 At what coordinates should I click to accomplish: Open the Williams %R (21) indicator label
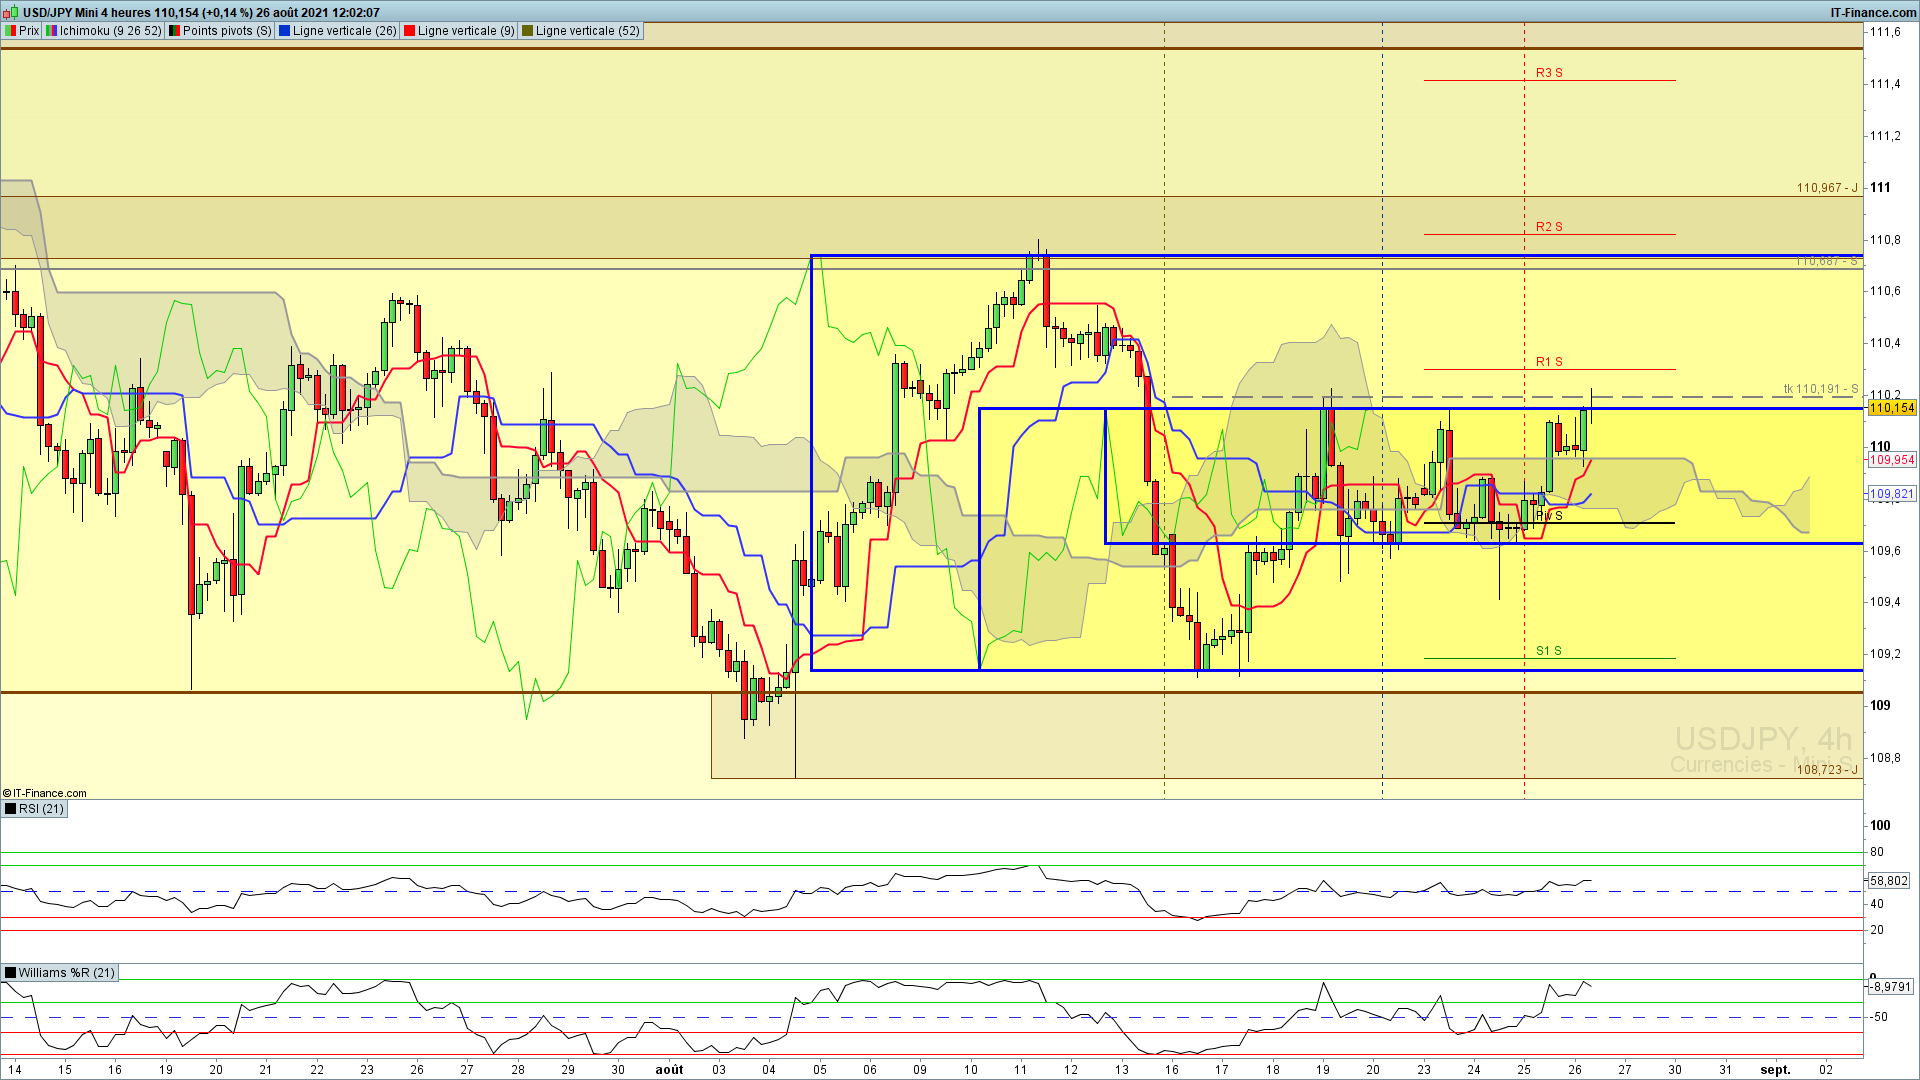click(59, 973)
